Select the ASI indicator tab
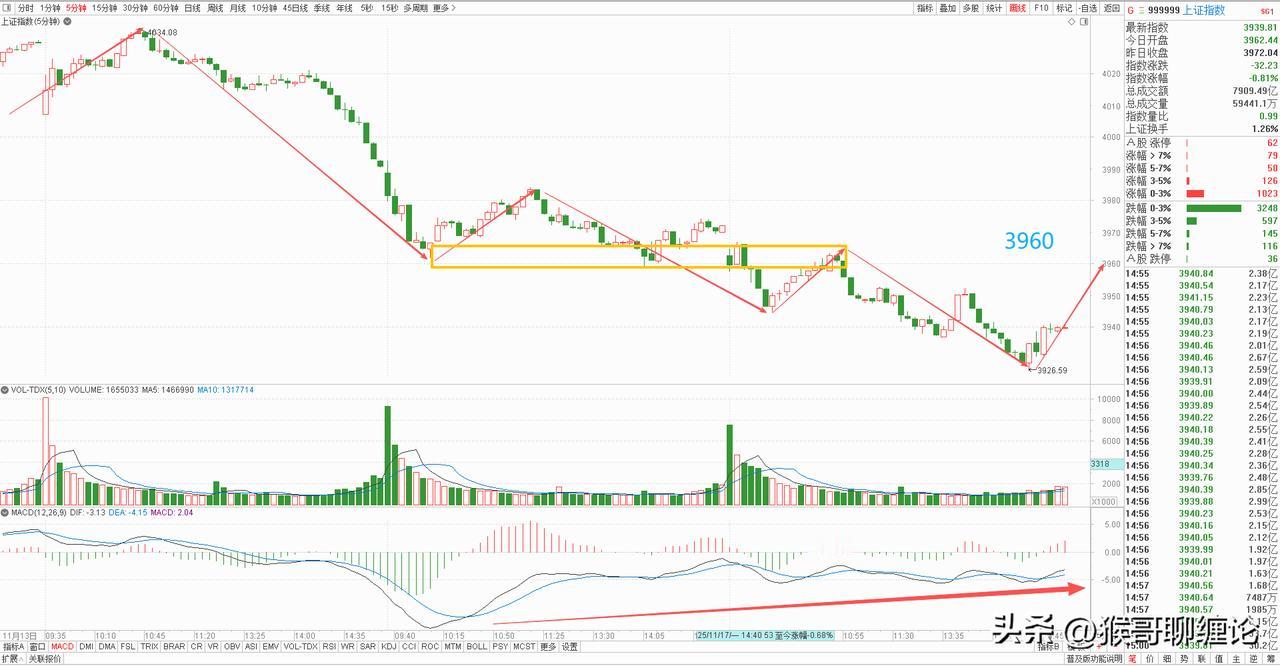The image size is (1280, 666). (252, 646)
